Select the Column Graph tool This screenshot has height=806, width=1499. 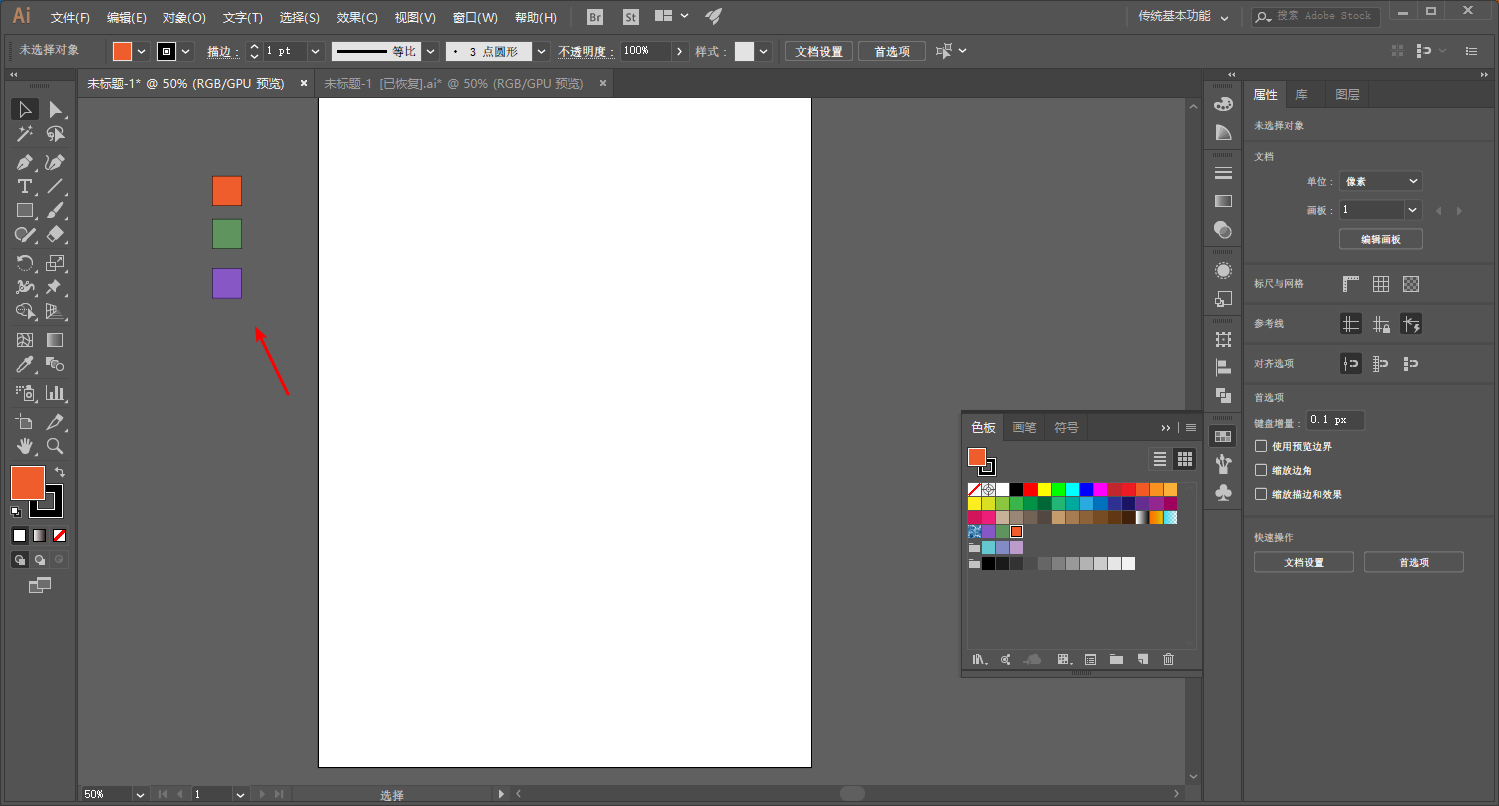click(x=56, y=393)
